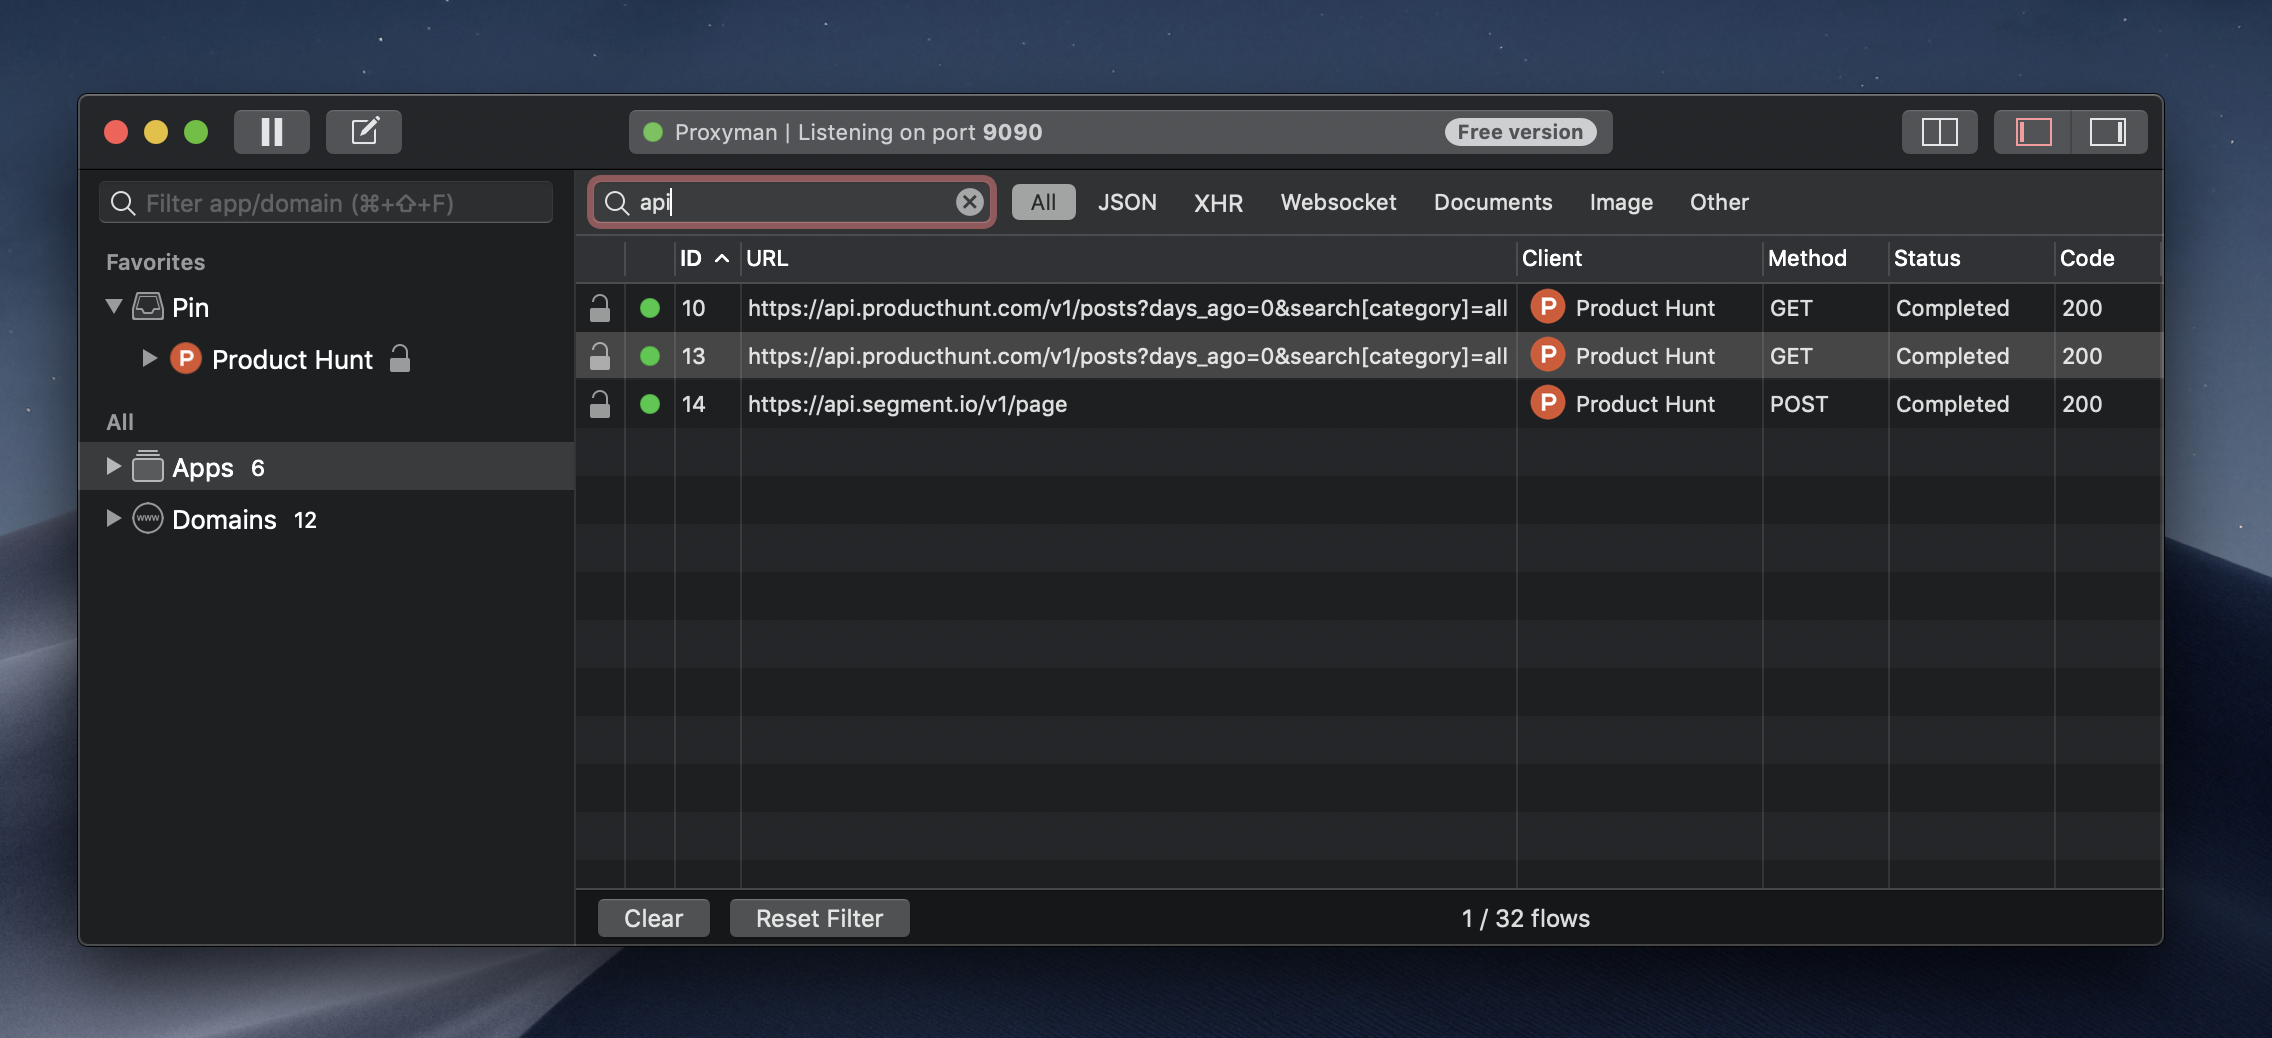Click the lock icon on flow row 10

pyautogui.click(x=600, y=308)
